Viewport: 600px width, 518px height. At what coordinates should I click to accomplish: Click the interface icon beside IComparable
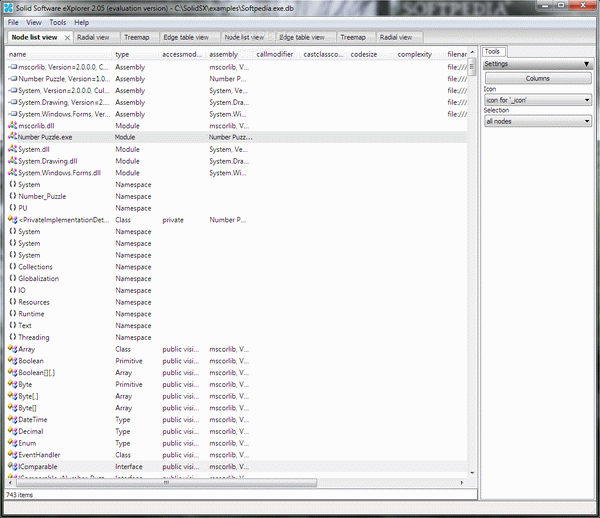pos(13,466)
